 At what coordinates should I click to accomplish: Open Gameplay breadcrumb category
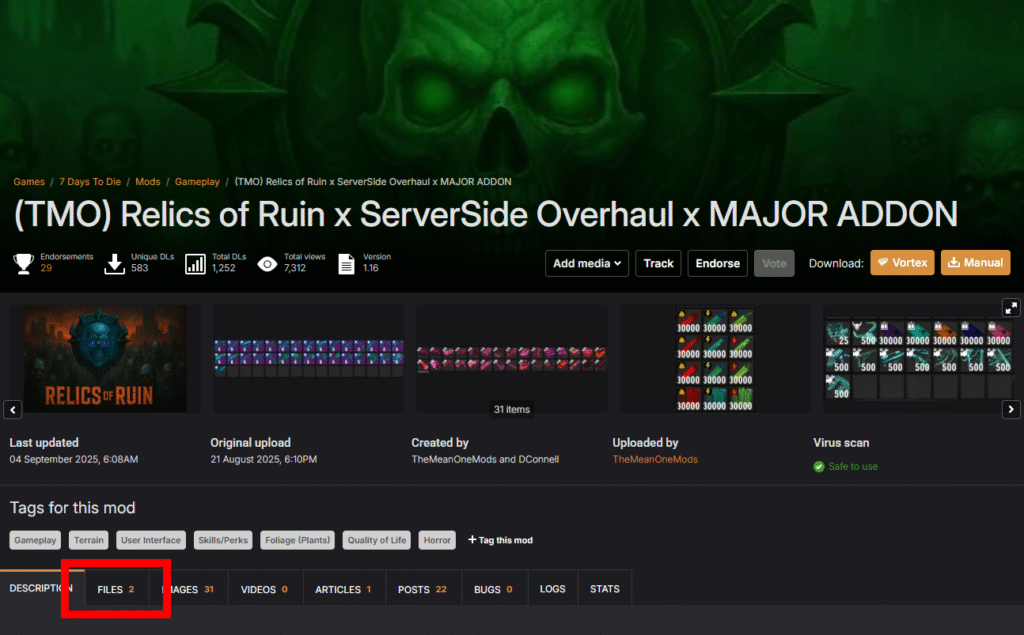[x=197, y=182]
